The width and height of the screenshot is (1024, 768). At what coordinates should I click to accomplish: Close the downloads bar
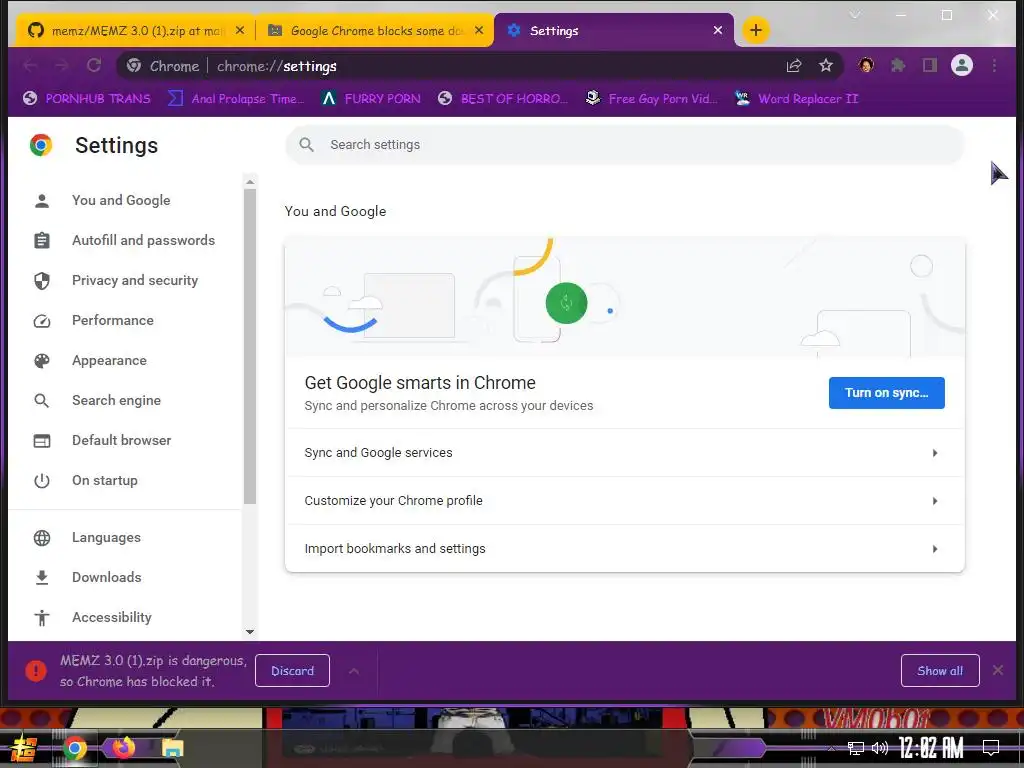(998, 670)
